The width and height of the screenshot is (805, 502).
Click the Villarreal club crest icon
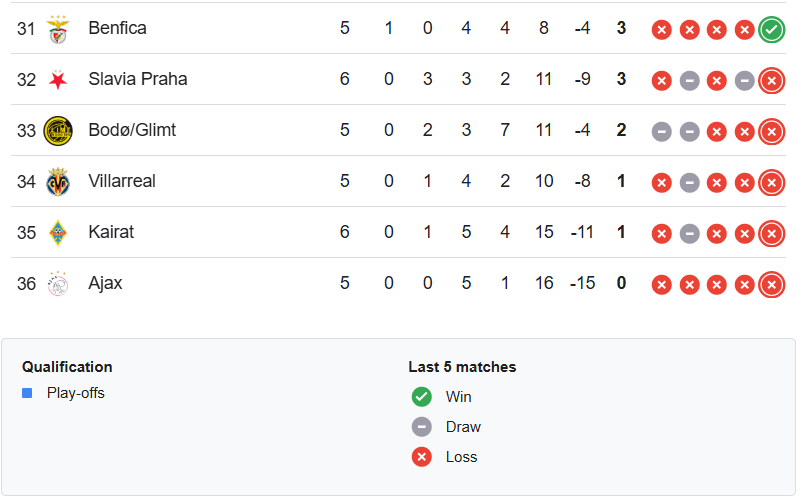point(58,182)
